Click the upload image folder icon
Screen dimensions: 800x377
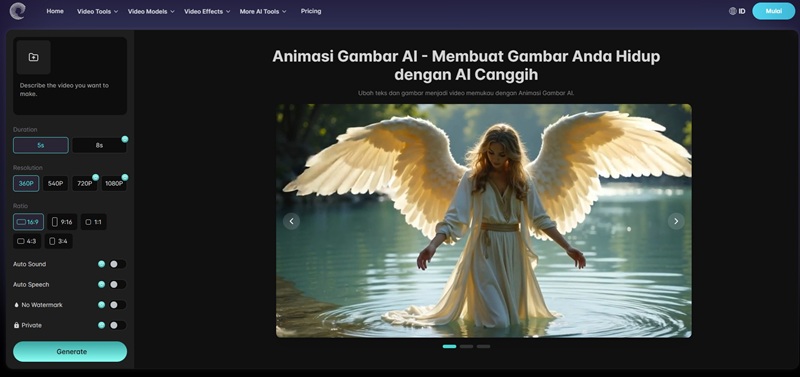click(x=34, y=57)
